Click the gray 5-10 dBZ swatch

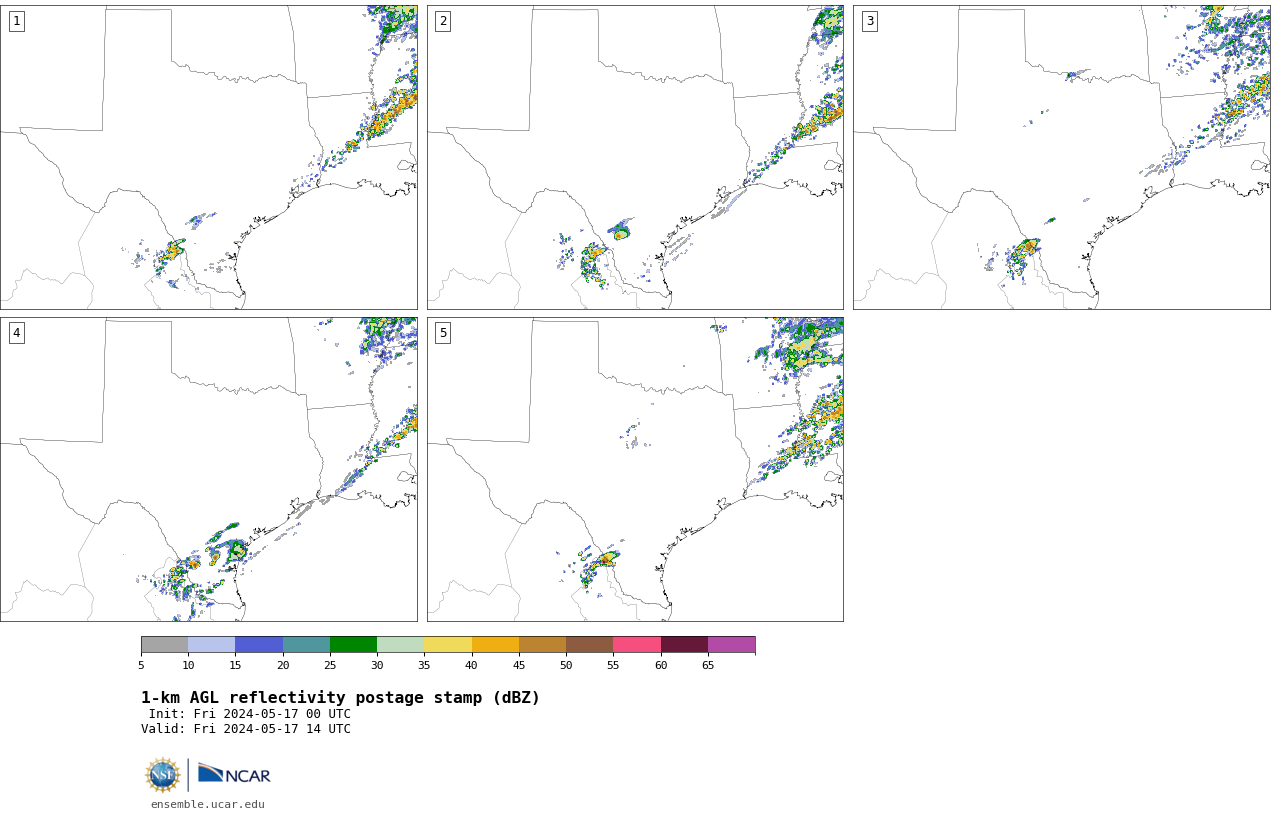tap(164, 645)
